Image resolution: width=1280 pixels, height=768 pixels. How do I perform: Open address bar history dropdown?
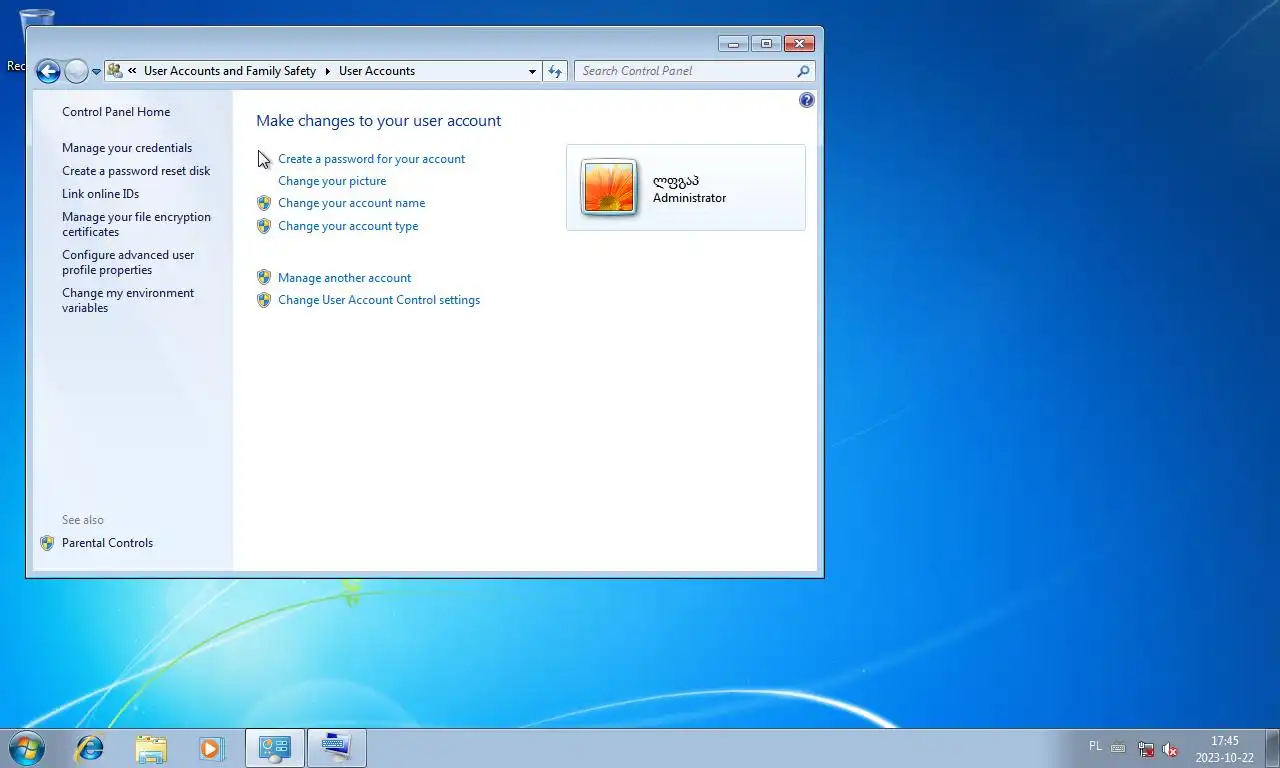532,71
